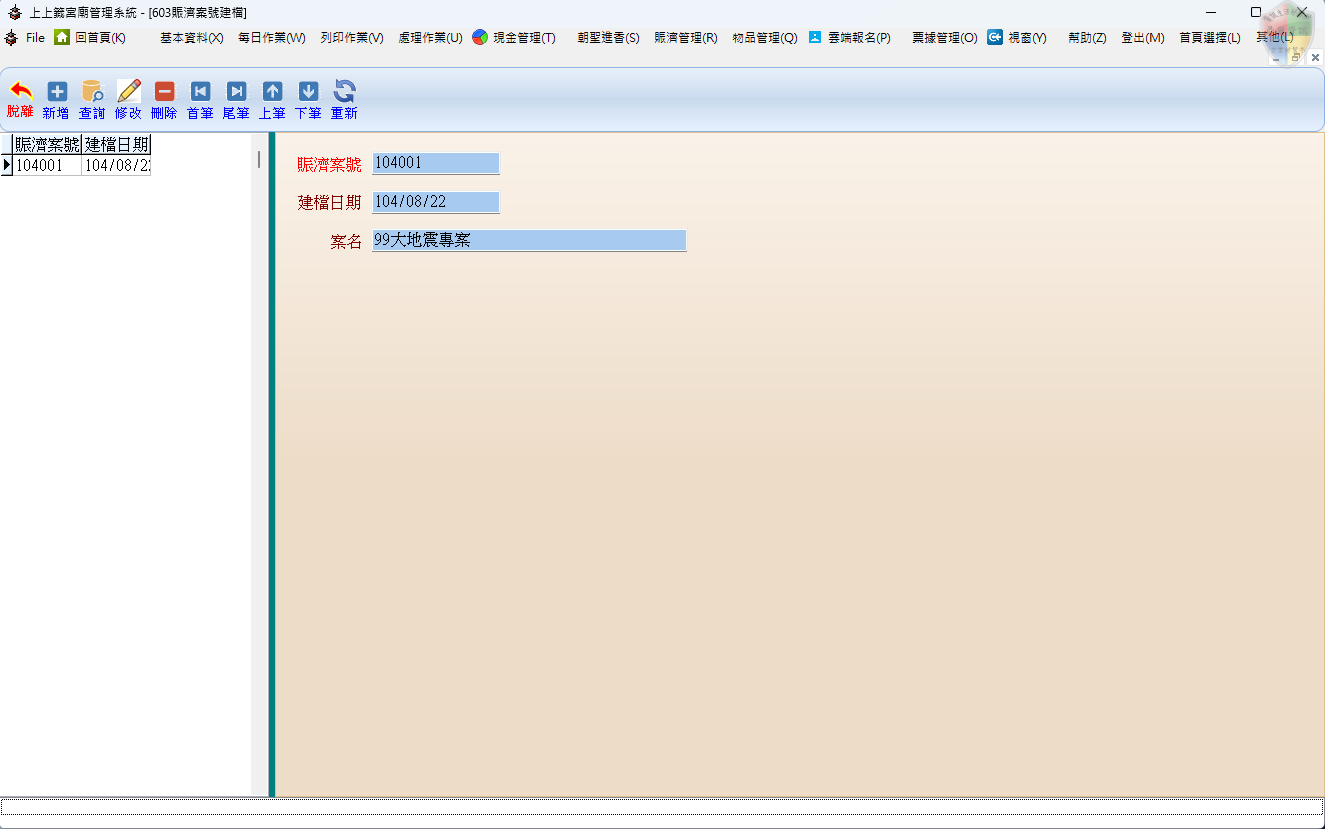Go to next record with 下筆
Viewport: 1325px width, 829px height.
click(308, 92)
